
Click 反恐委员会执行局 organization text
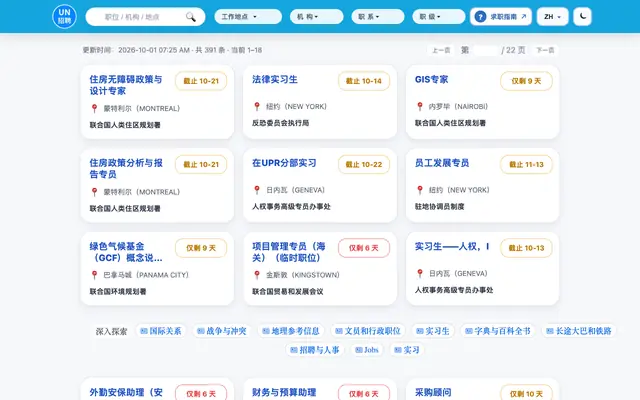(280, 123)
